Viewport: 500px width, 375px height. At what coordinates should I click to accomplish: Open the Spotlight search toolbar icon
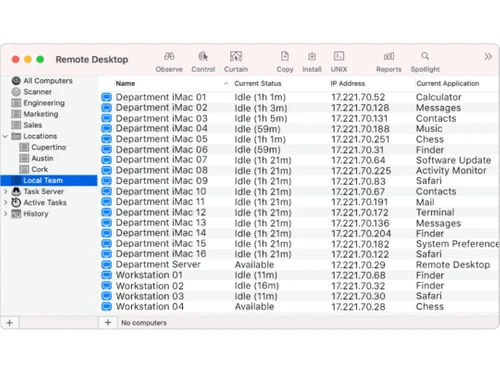tap(425, 56)
